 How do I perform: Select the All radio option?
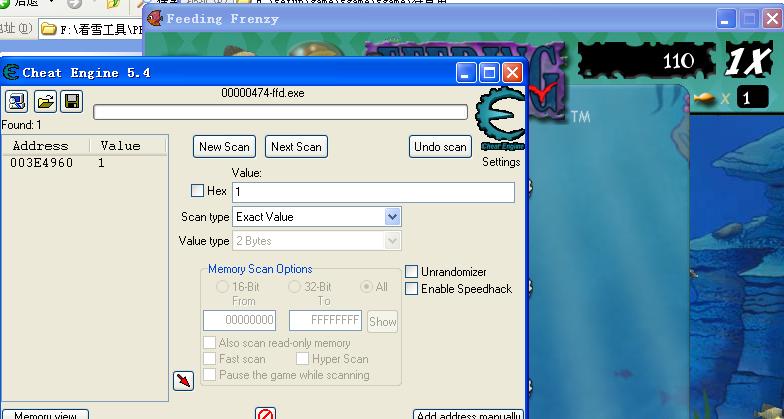[x=366, y=287]
